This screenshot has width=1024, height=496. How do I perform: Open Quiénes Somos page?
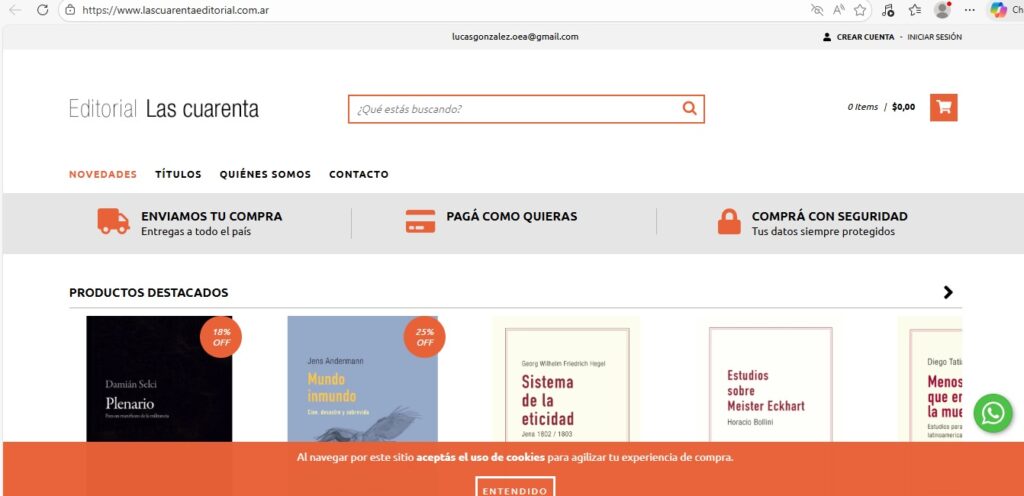click(x=265, y=174)
